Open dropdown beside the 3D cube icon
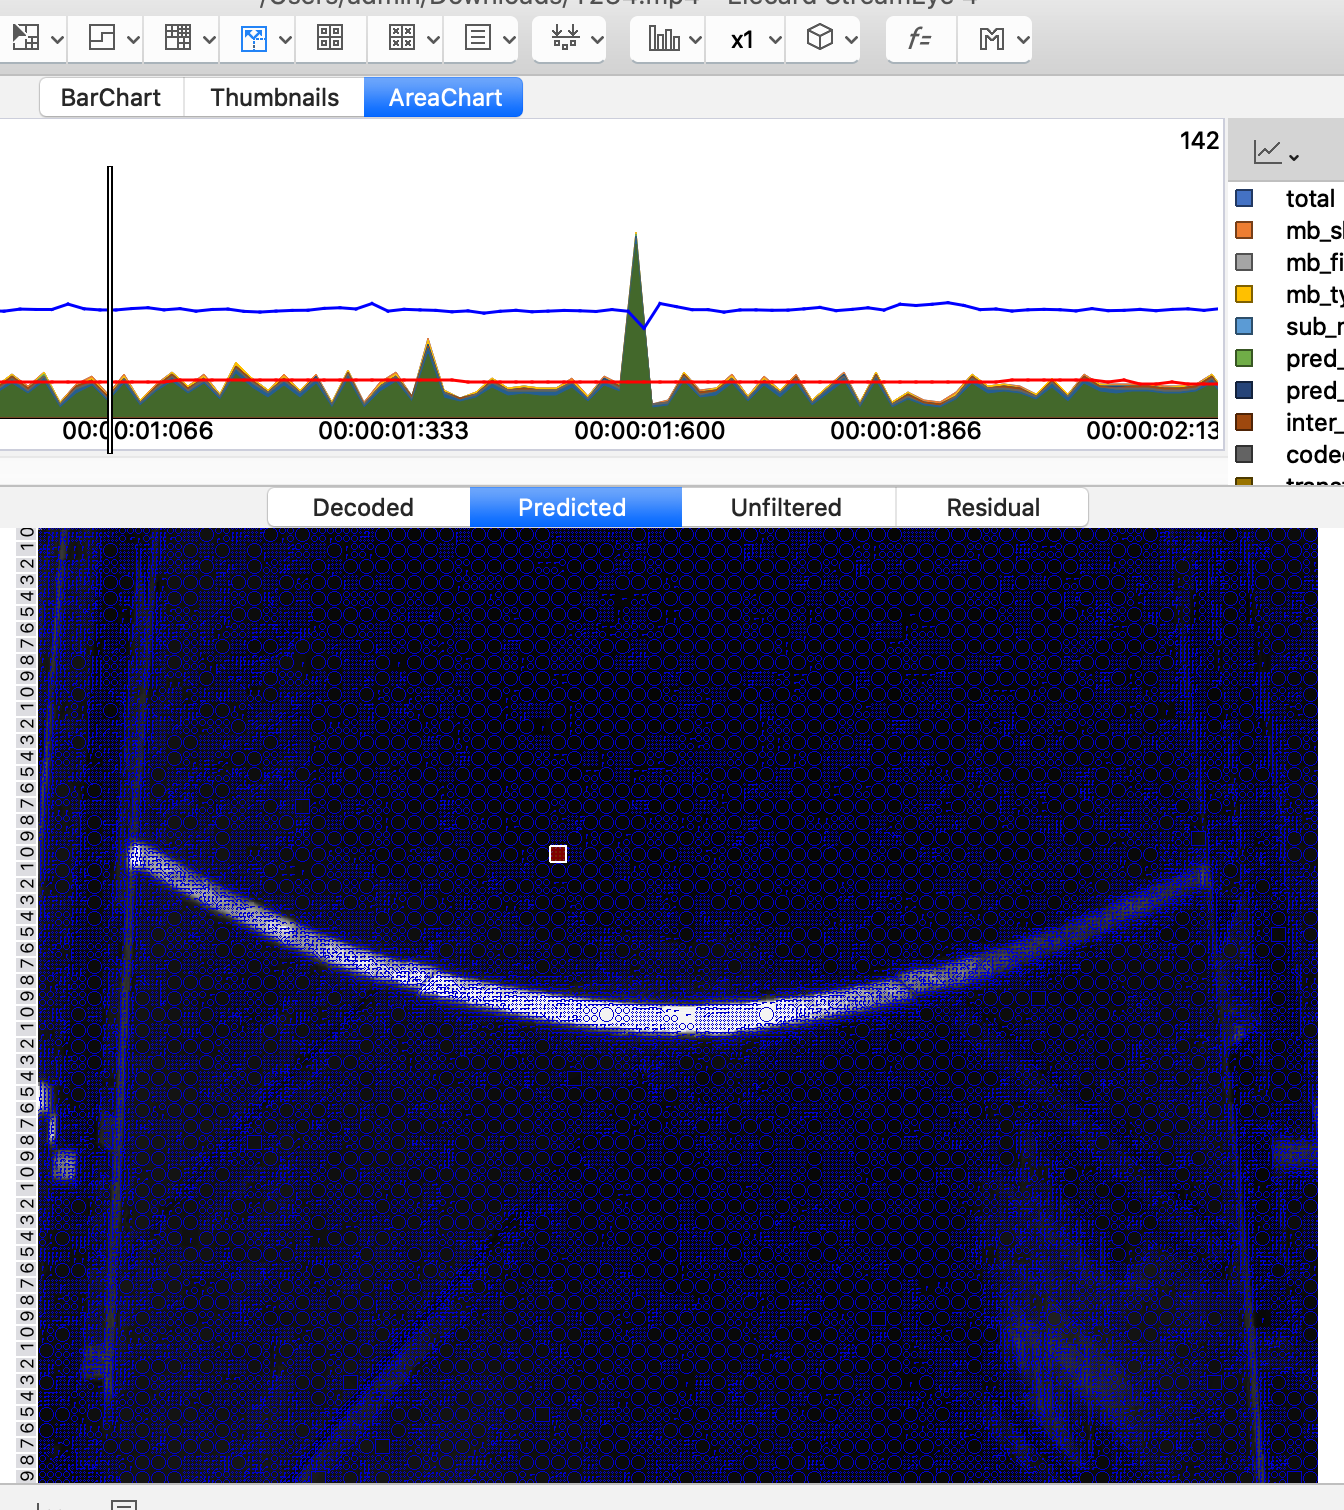This screenshot has width=1344, height=1510. click(851, 40)
